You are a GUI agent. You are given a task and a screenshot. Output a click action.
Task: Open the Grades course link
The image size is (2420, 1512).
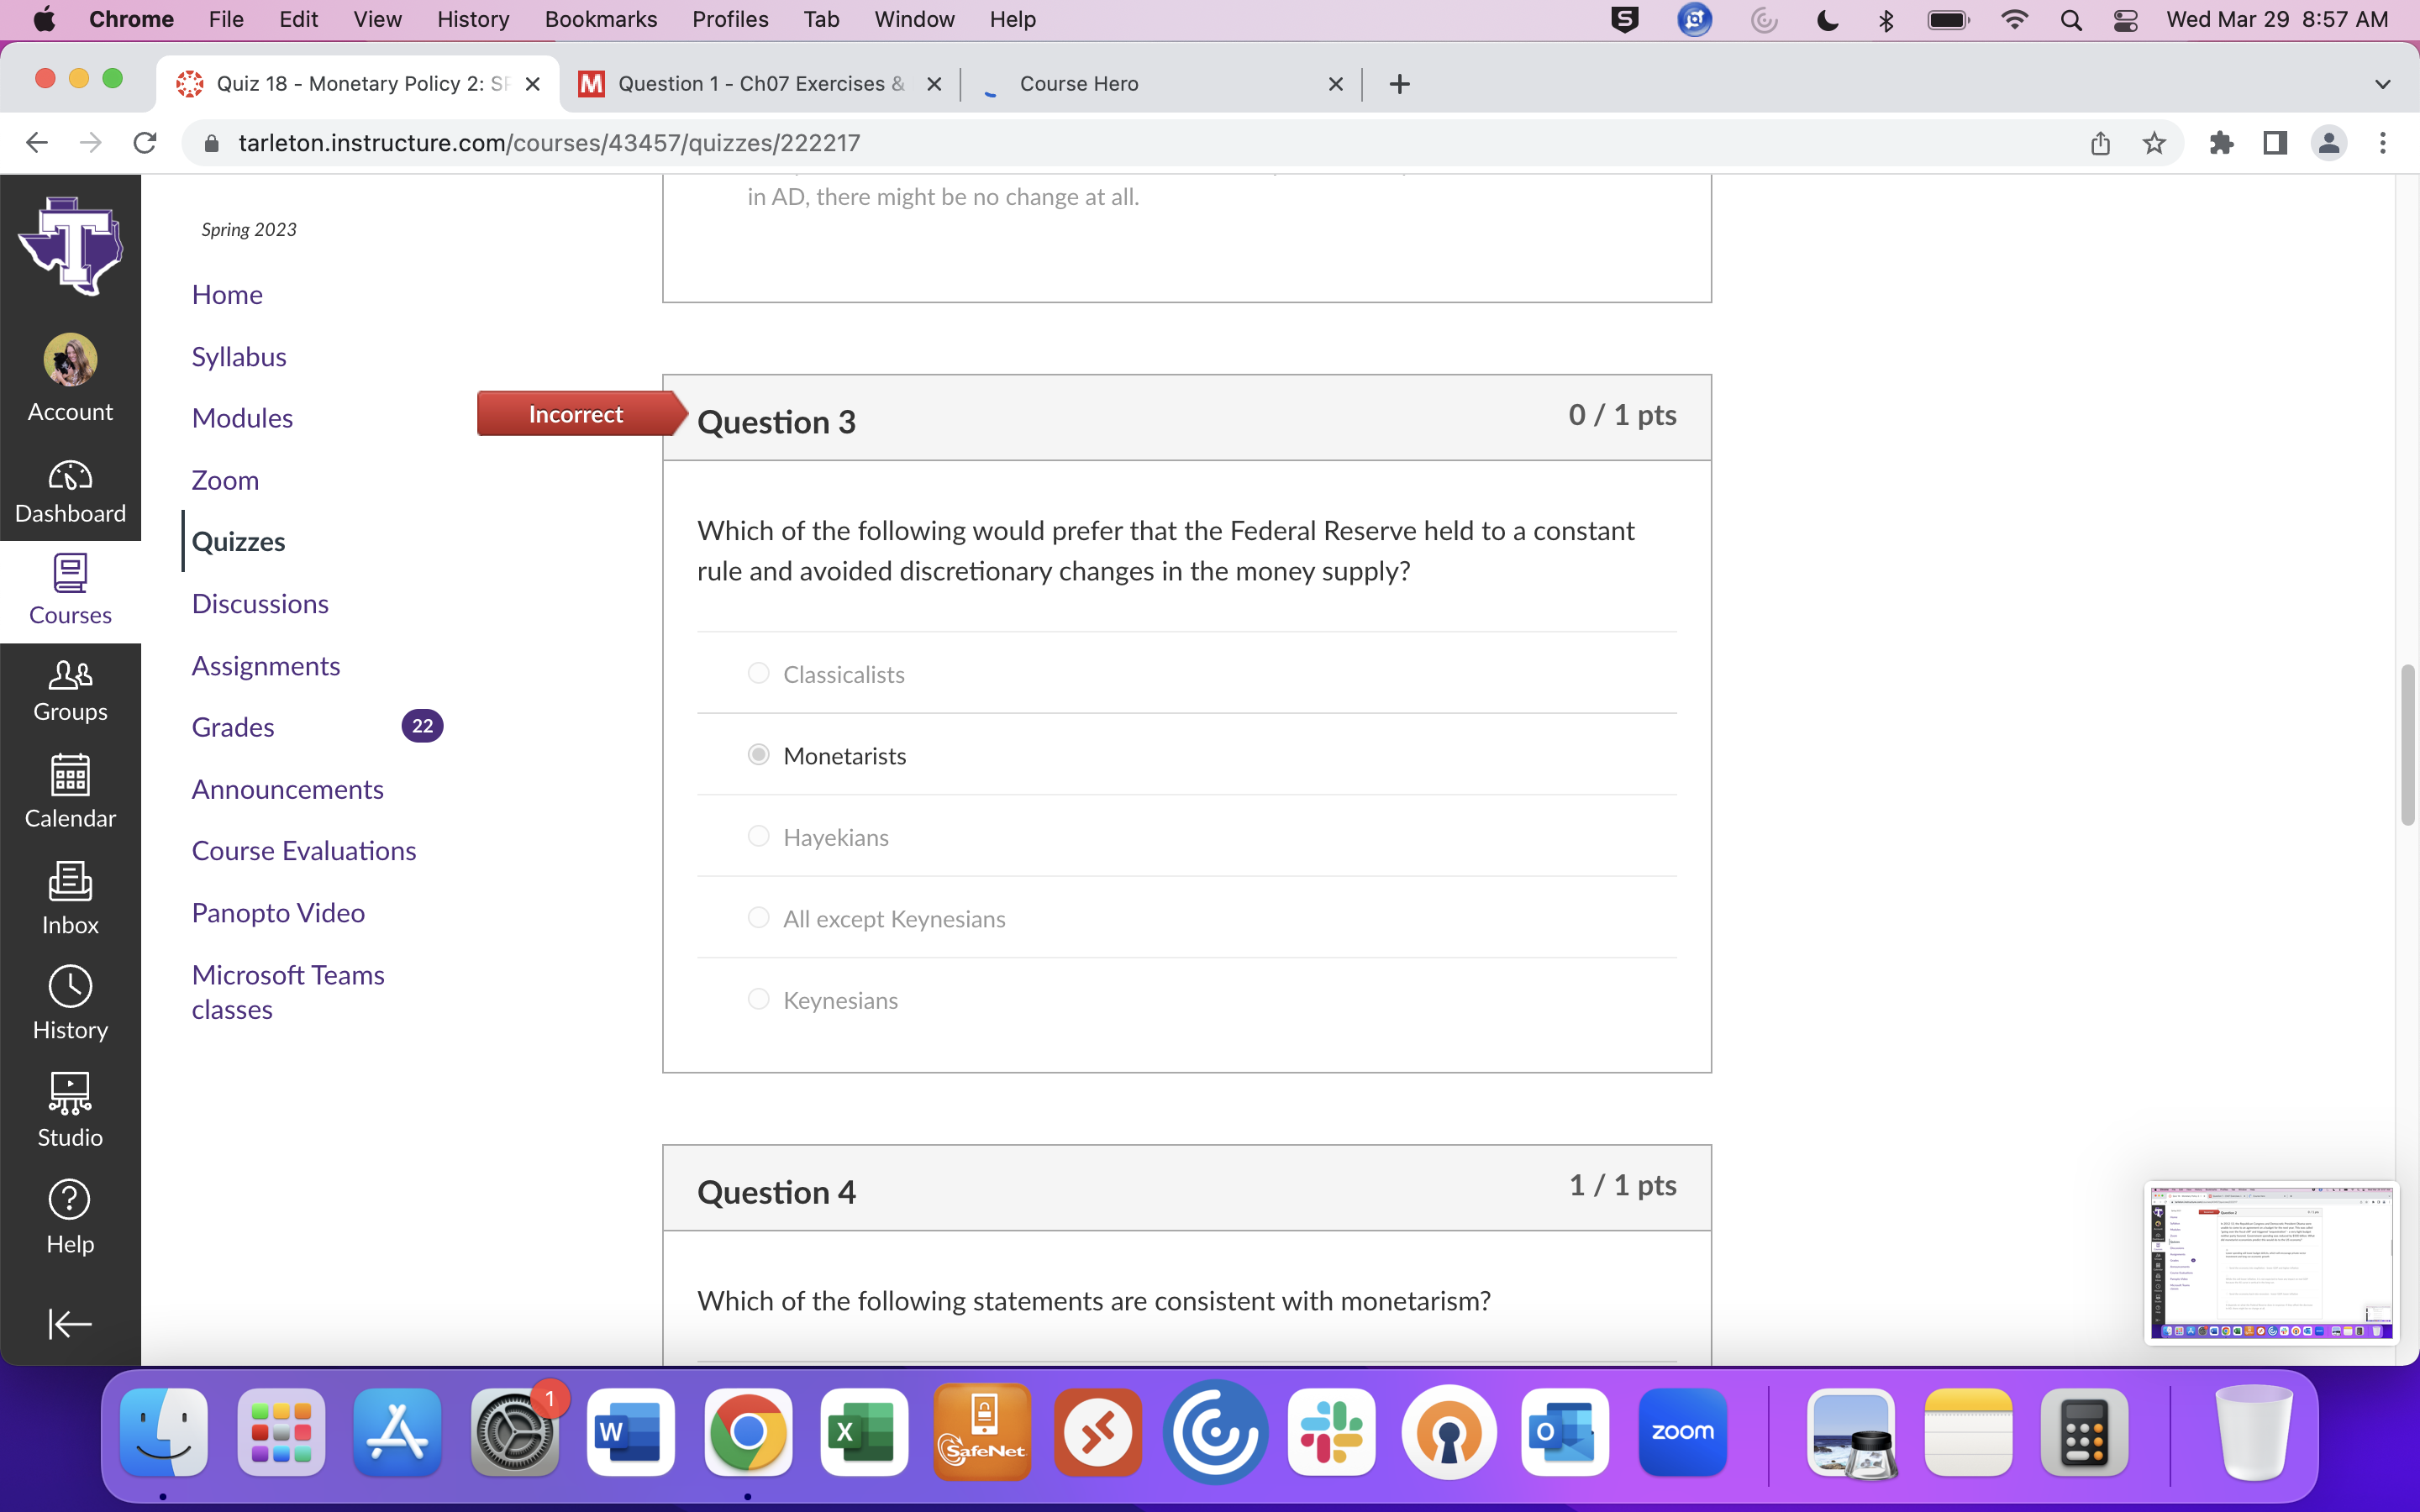tap(233, 727)
